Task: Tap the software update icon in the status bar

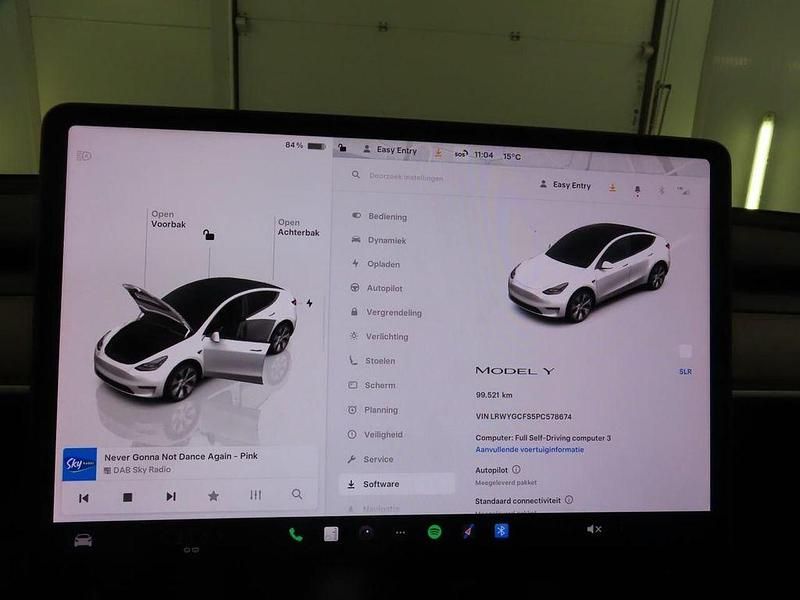Action: pos(437,150)
